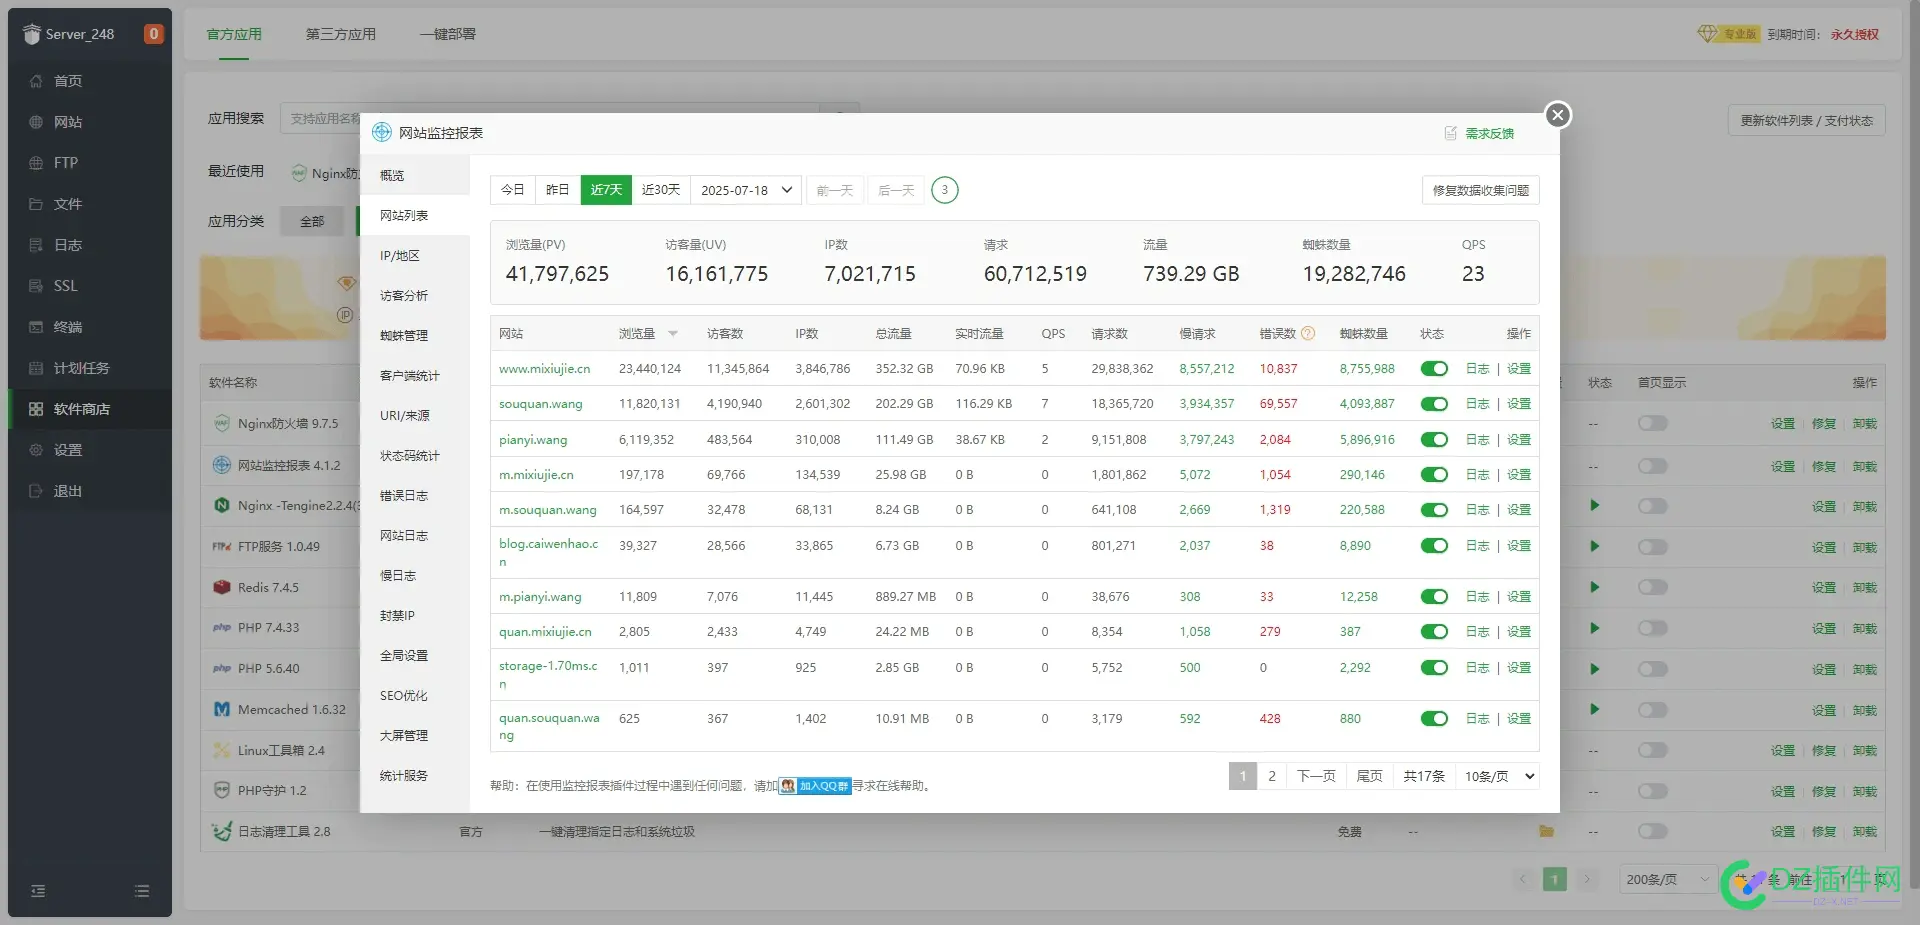Screen dimensions: 1920x925
Task: Open 蜘蛛管理 in report side menu
Action: tap(404, 336)
